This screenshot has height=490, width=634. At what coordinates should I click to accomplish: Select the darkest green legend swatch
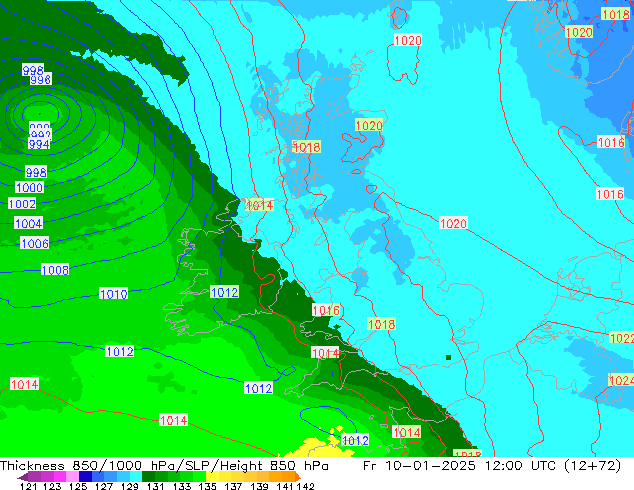pos(148,477)
